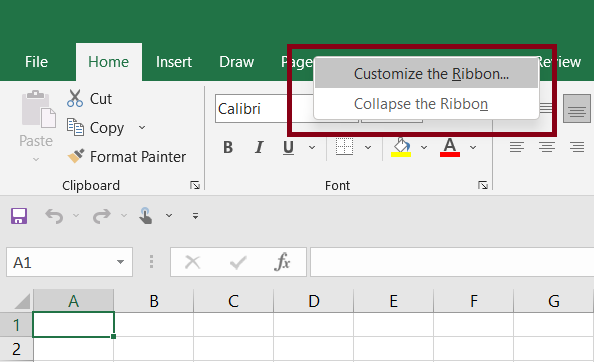
Task: Click the Redo arrow
Action: point(102,216)
